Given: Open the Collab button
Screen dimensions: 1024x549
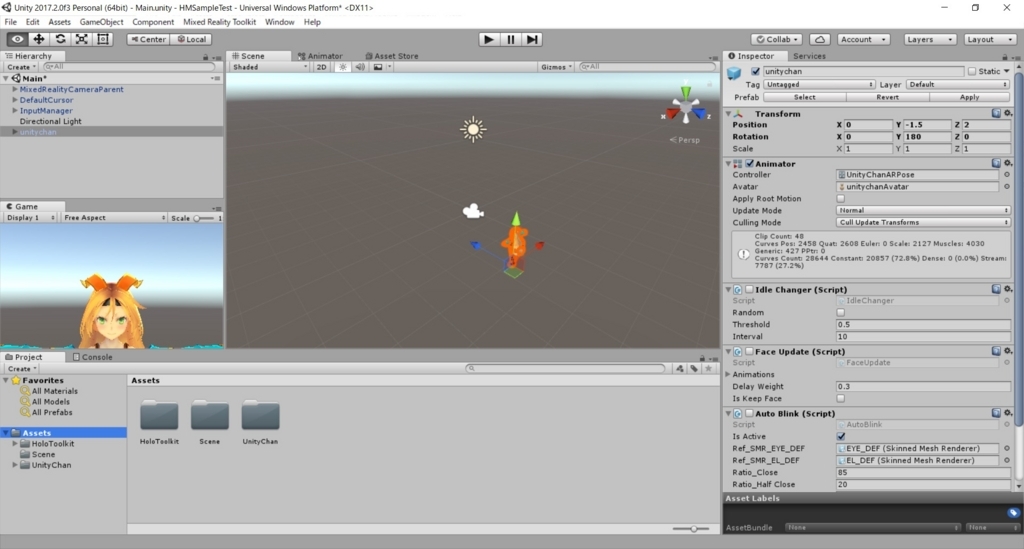Looking at the screenshot, I should pyautogui.click(x=777, y=39).
